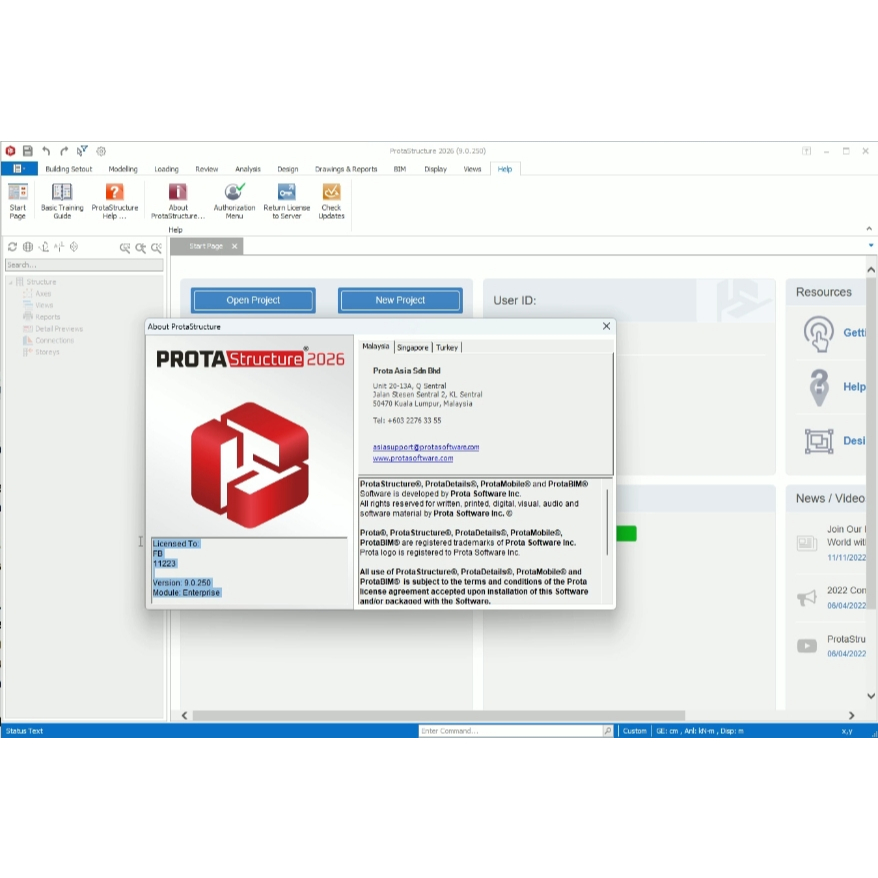Select Reports in the structure tree
Image resolution: width=878 pixels, height=878 pixels.
coord(48,317)
